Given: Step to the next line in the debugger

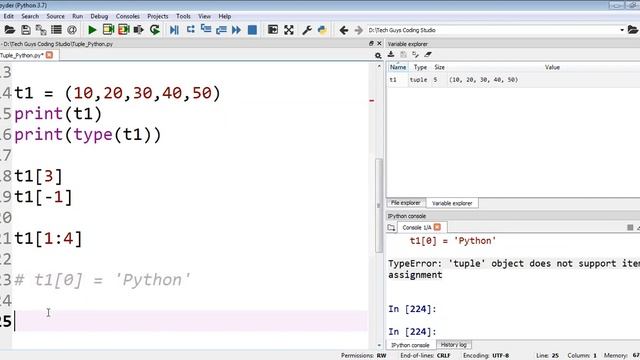Looking at the screenshot, I should point(190,30).
